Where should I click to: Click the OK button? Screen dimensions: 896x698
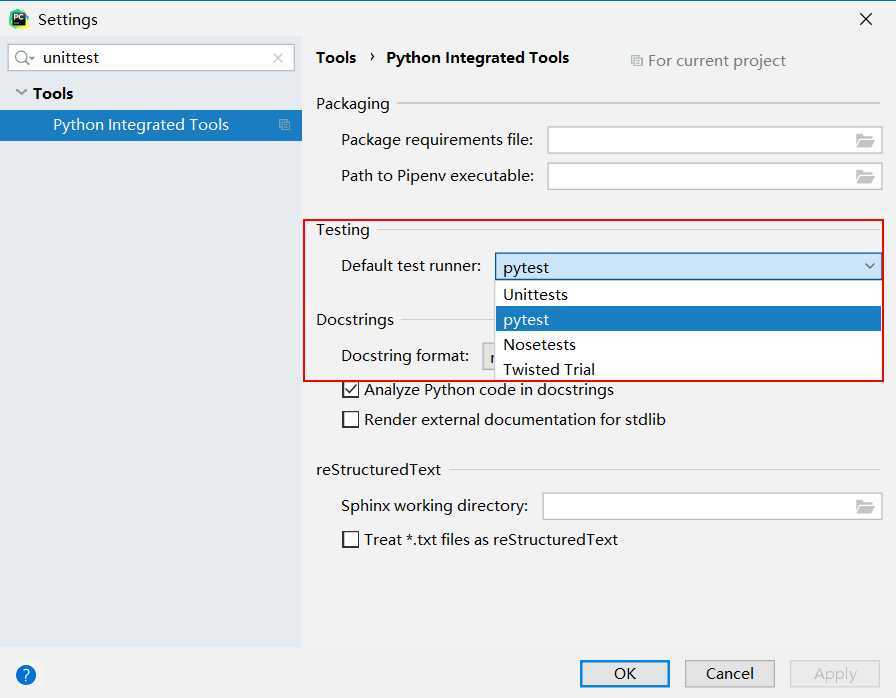(x=625, y=674)
